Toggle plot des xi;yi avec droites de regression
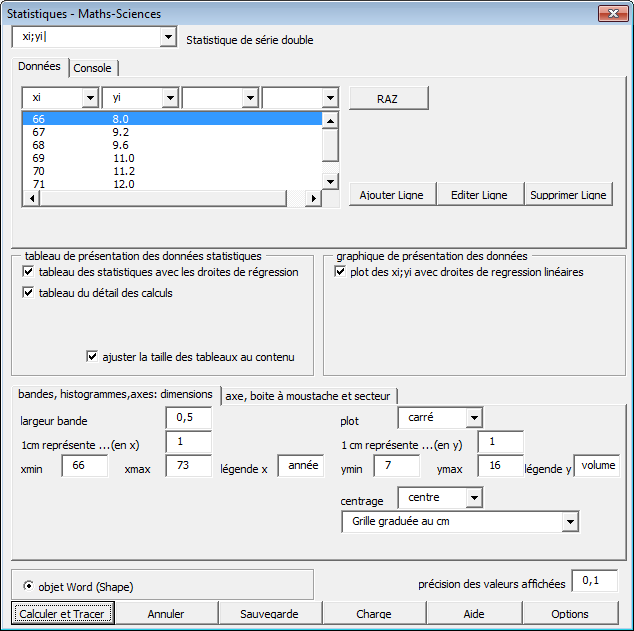 [340, 271]
